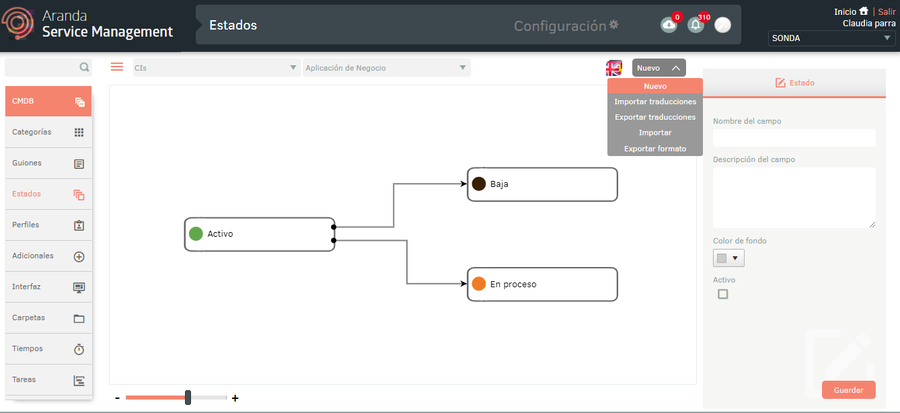Click the Guardar button

pos(848,390)
